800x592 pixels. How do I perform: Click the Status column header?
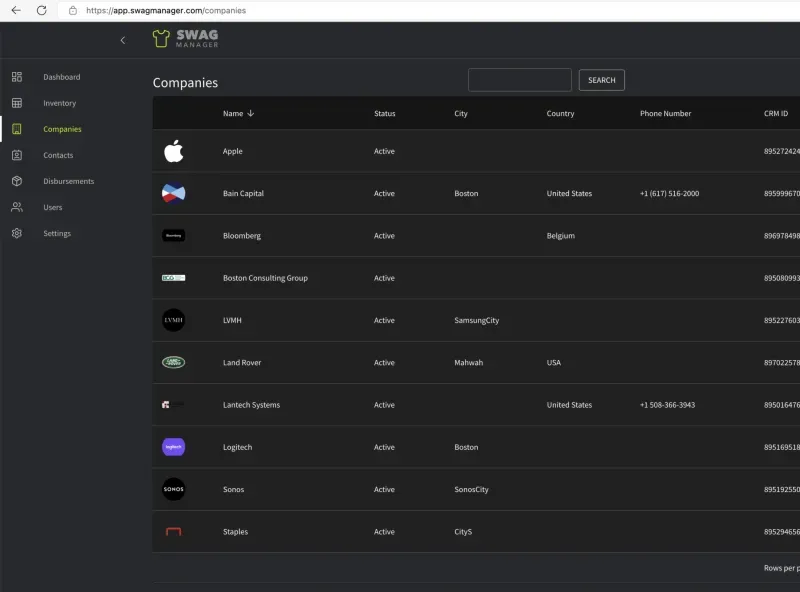pos(384,113)
